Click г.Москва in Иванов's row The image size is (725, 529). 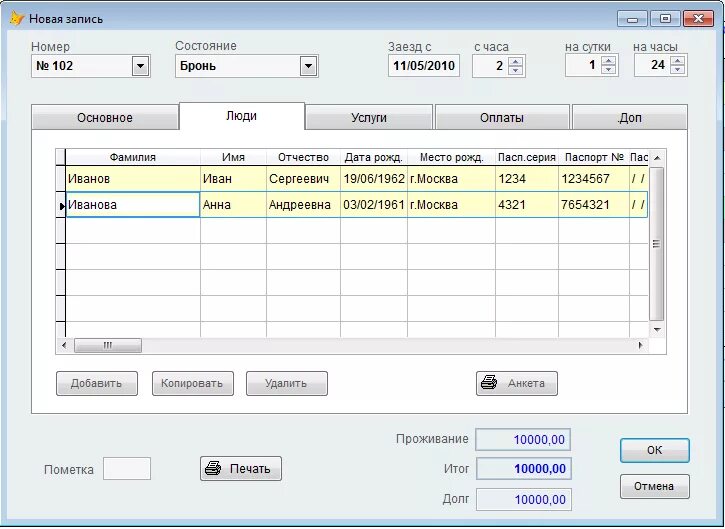(x=451, y=178)
